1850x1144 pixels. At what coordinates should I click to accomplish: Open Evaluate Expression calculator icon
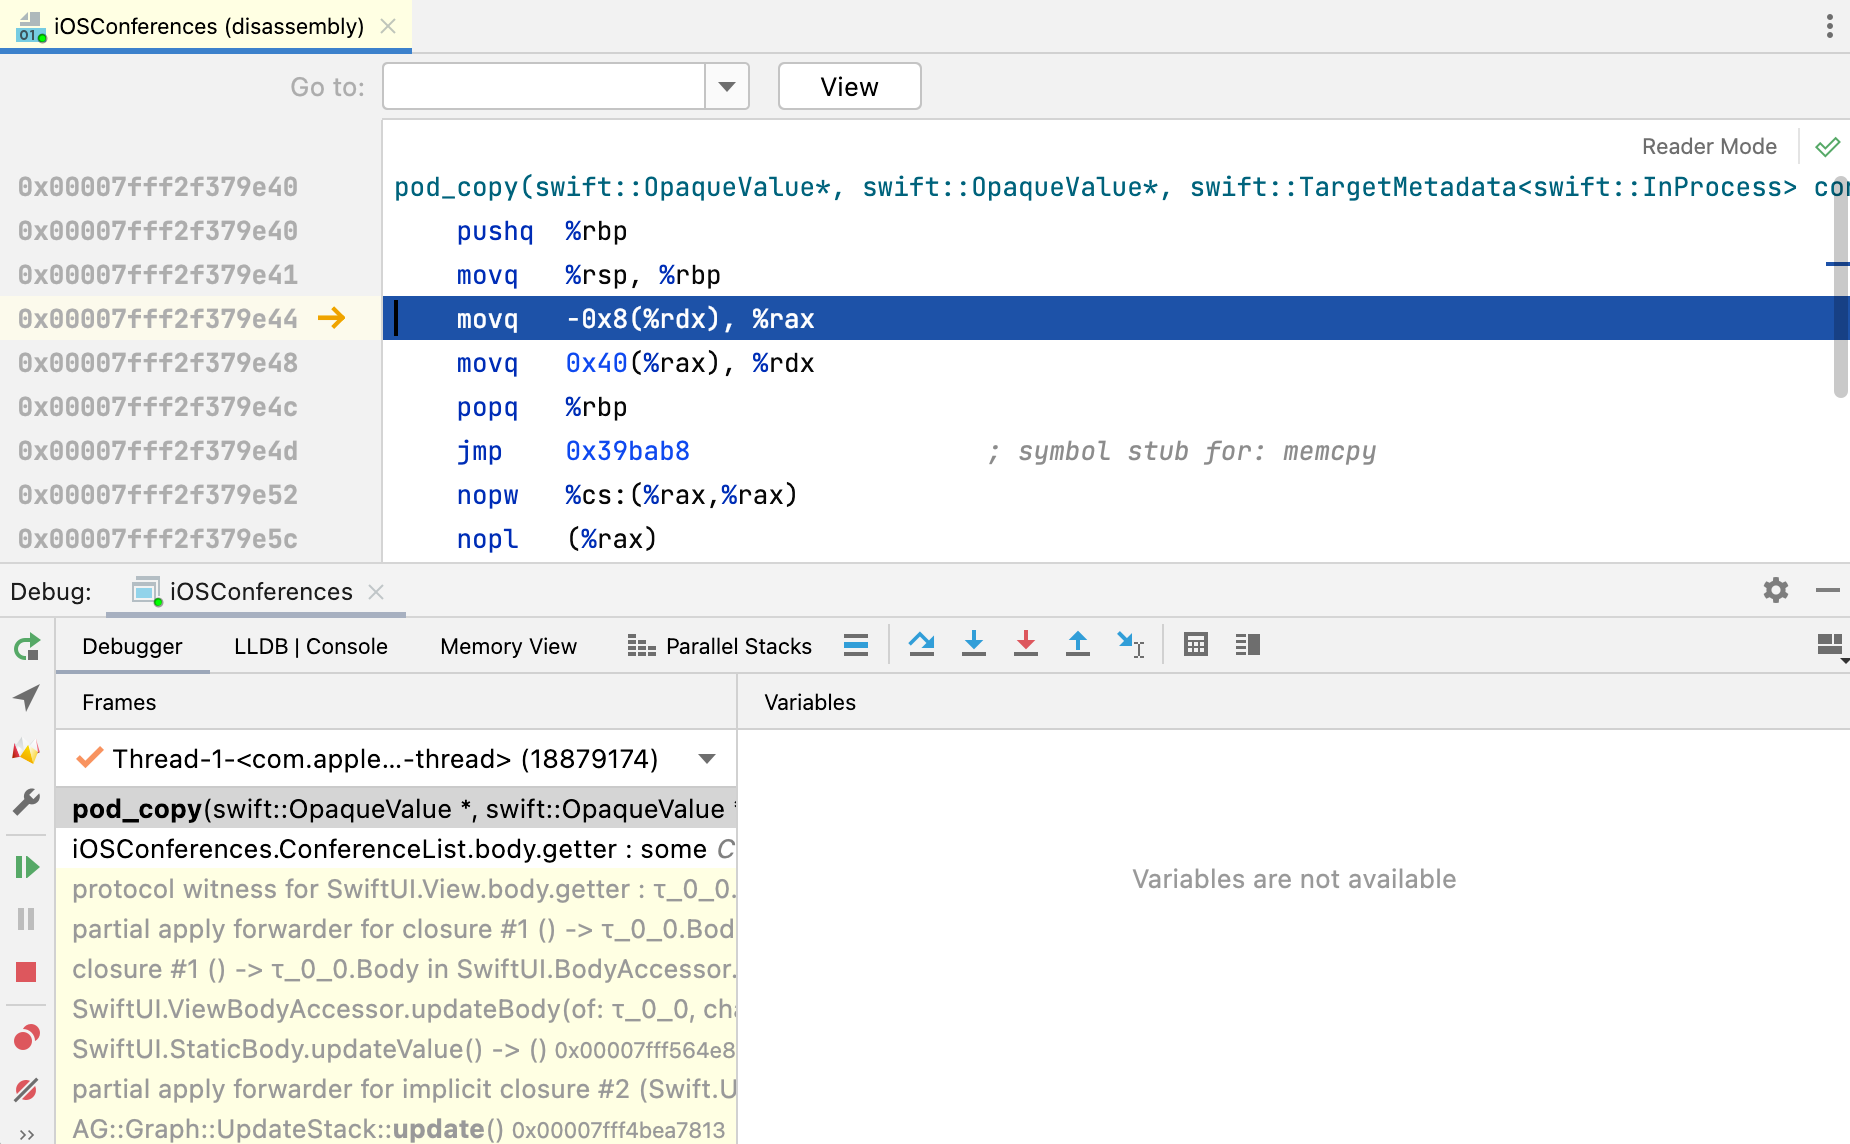pos(1195,645)
